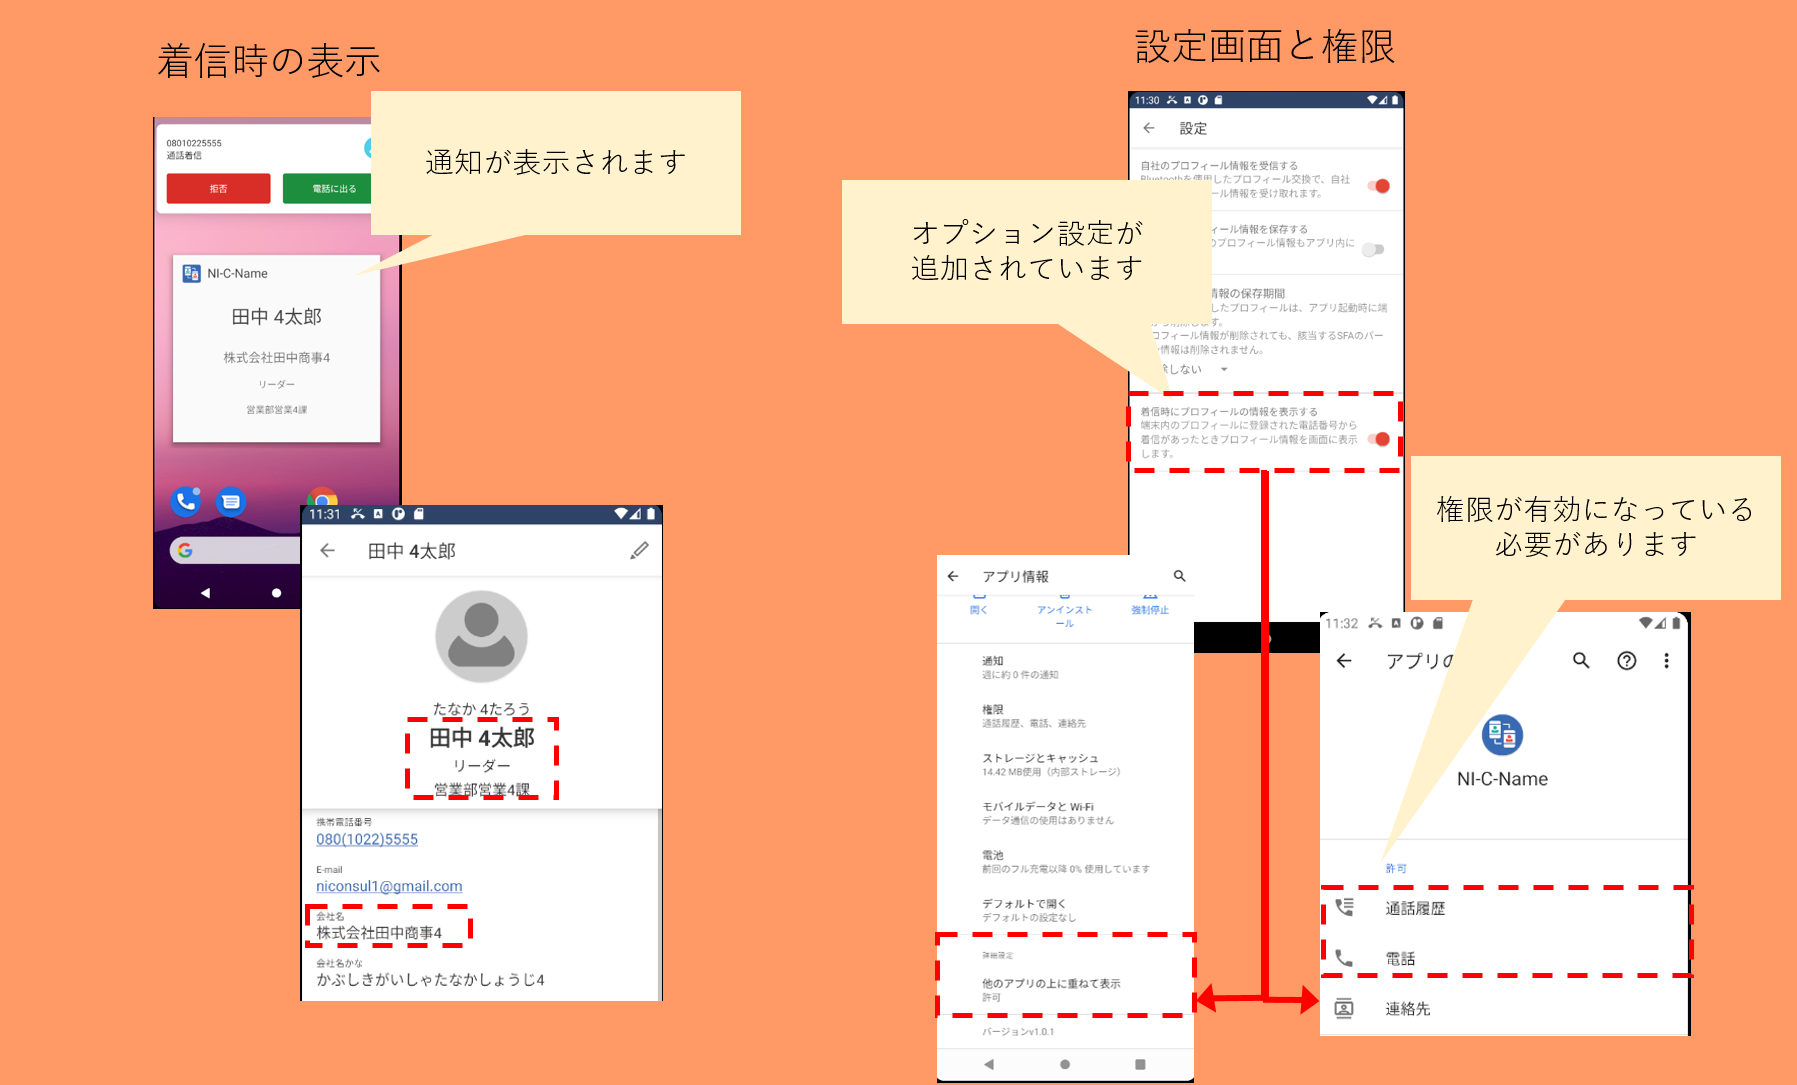
Task: Expand the retention period dropdown arrow
Action: [x=1224, y=370]
